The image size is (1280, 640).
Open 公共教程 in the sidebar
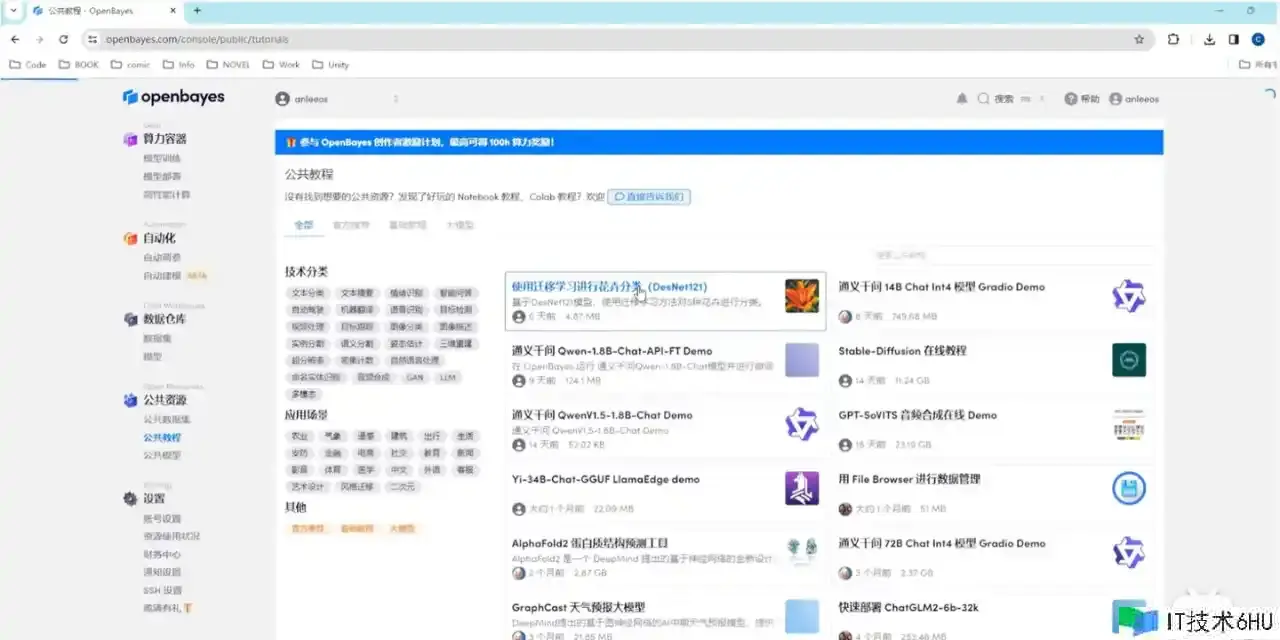click(x=162, y=437)
